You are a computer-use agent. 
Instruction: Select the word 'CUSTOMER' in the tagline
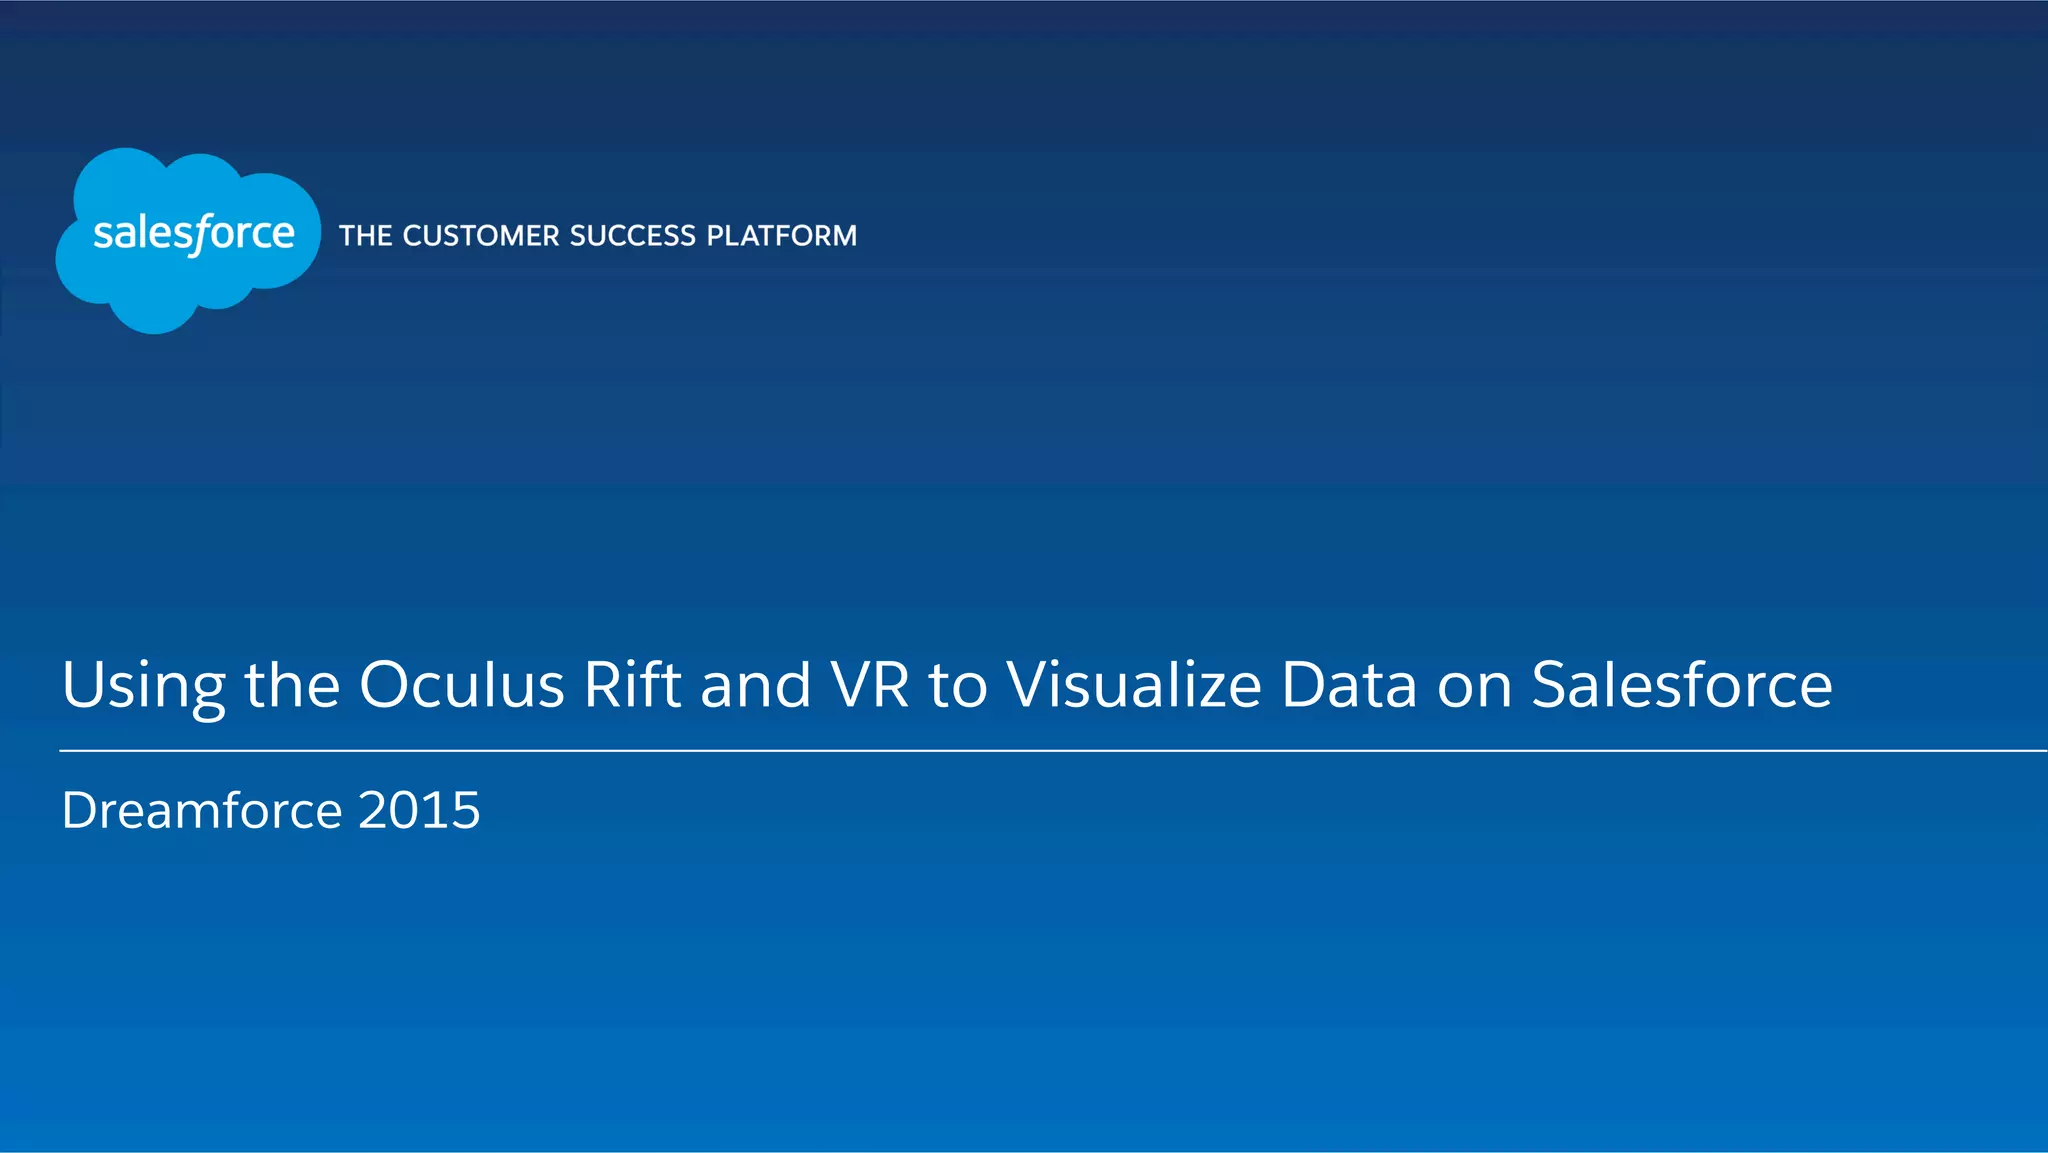(x=481, y=236)
